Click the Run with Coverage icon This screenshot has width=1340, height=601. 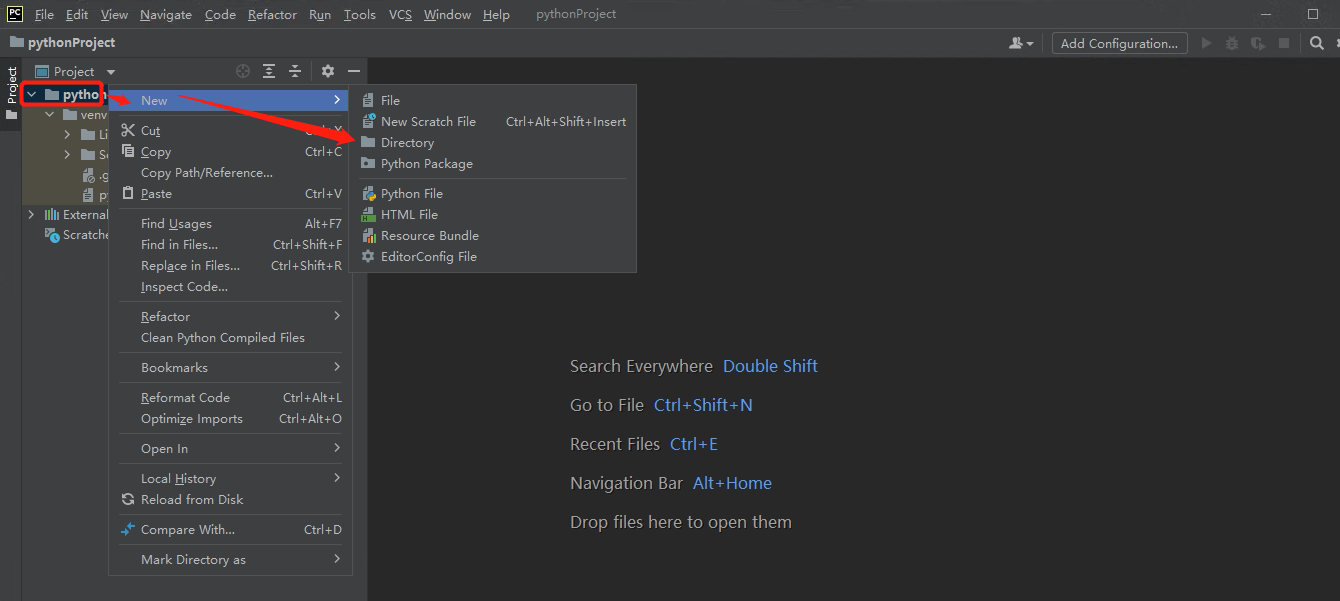[x=1258, y=43]
